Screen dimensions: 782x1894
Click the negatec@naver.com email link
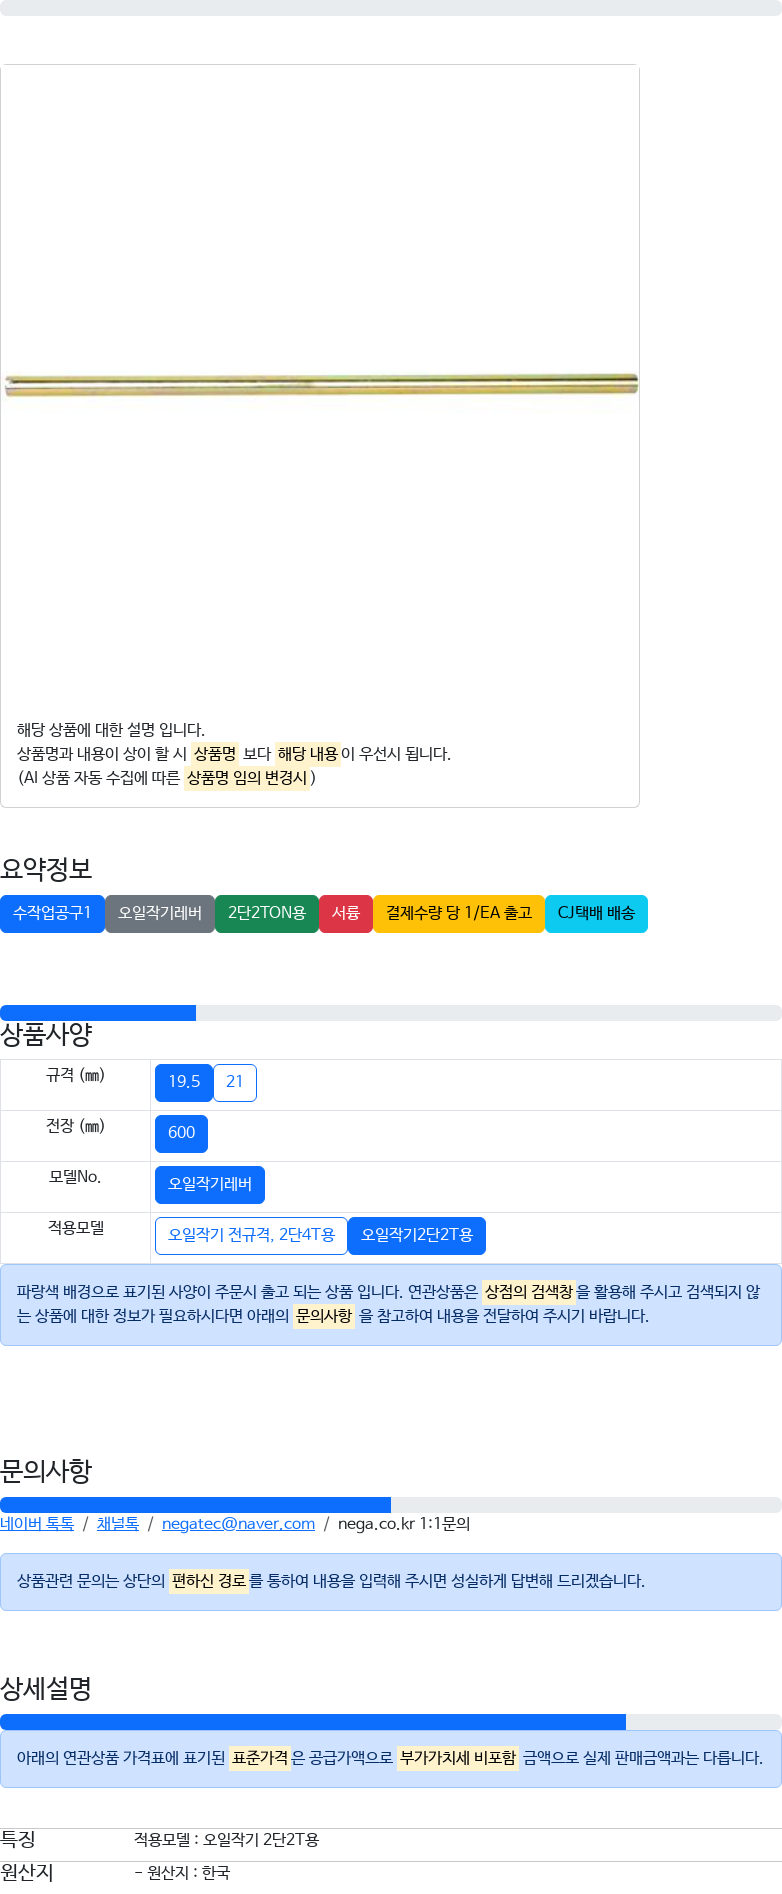238,1523
